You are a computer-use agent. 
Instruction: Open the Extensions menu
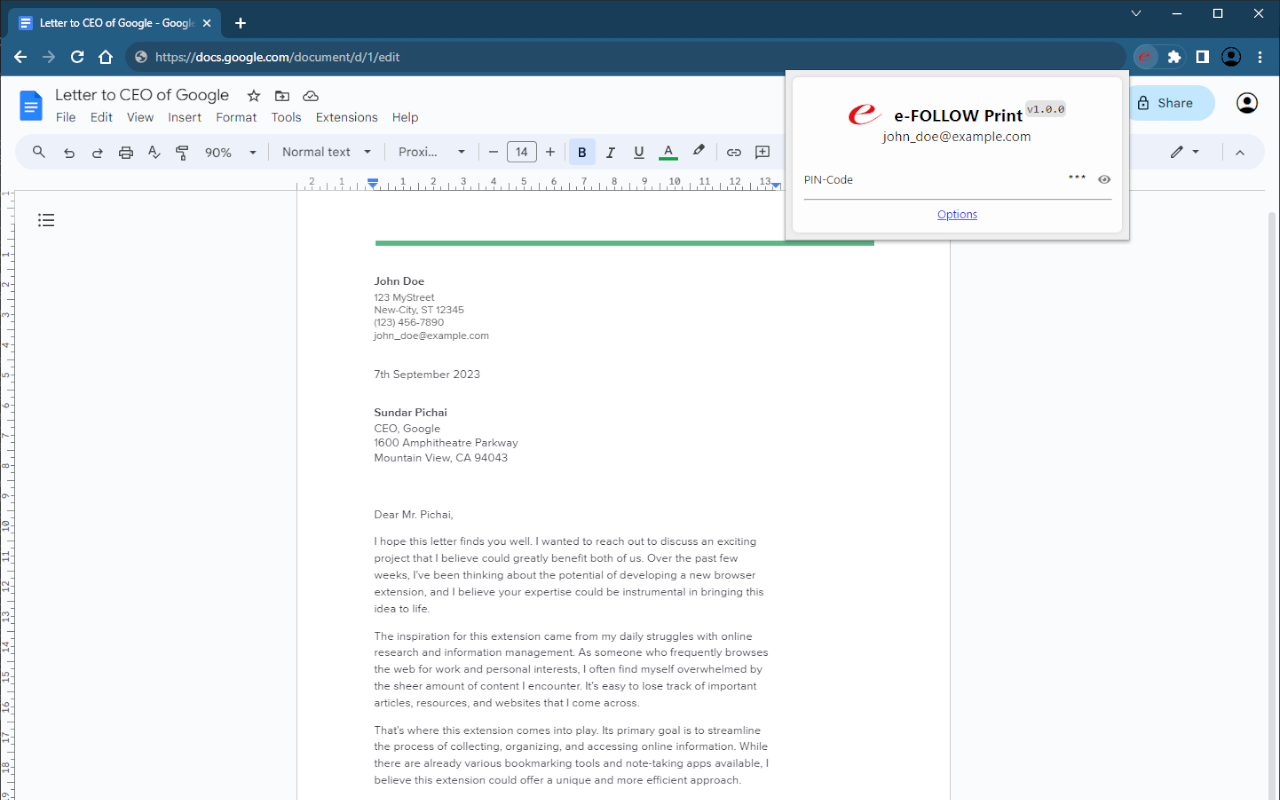pos(346,117)
